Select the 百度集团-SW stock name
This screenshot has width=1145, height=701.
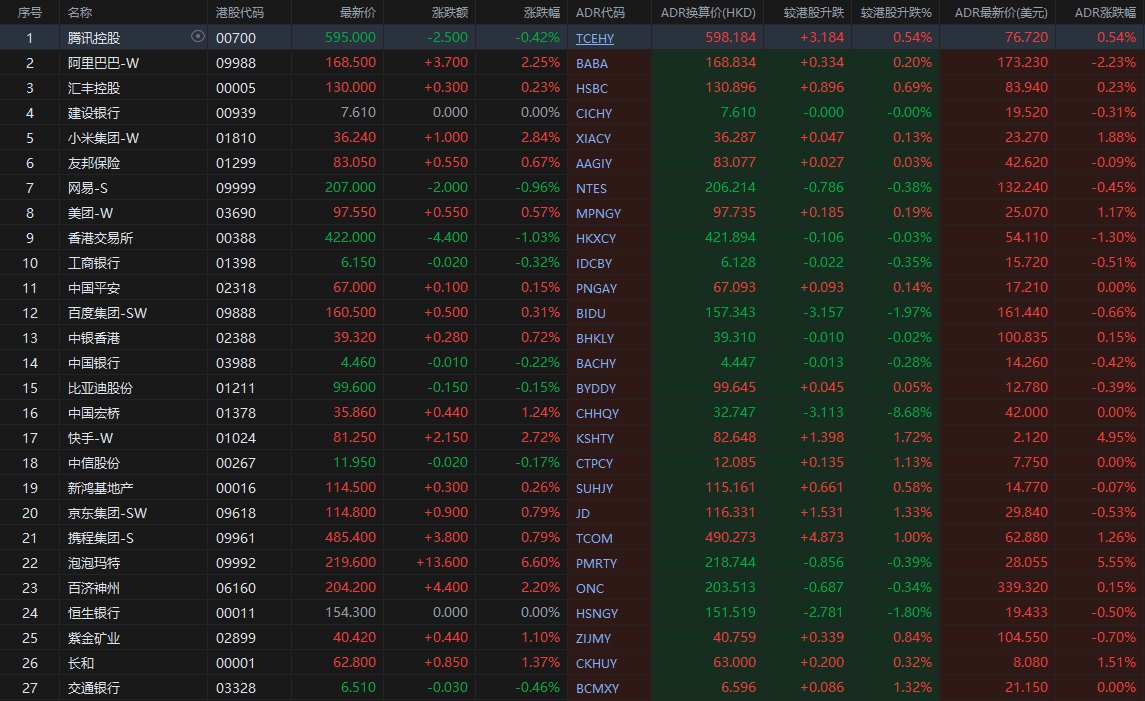[x=107, y=313]
